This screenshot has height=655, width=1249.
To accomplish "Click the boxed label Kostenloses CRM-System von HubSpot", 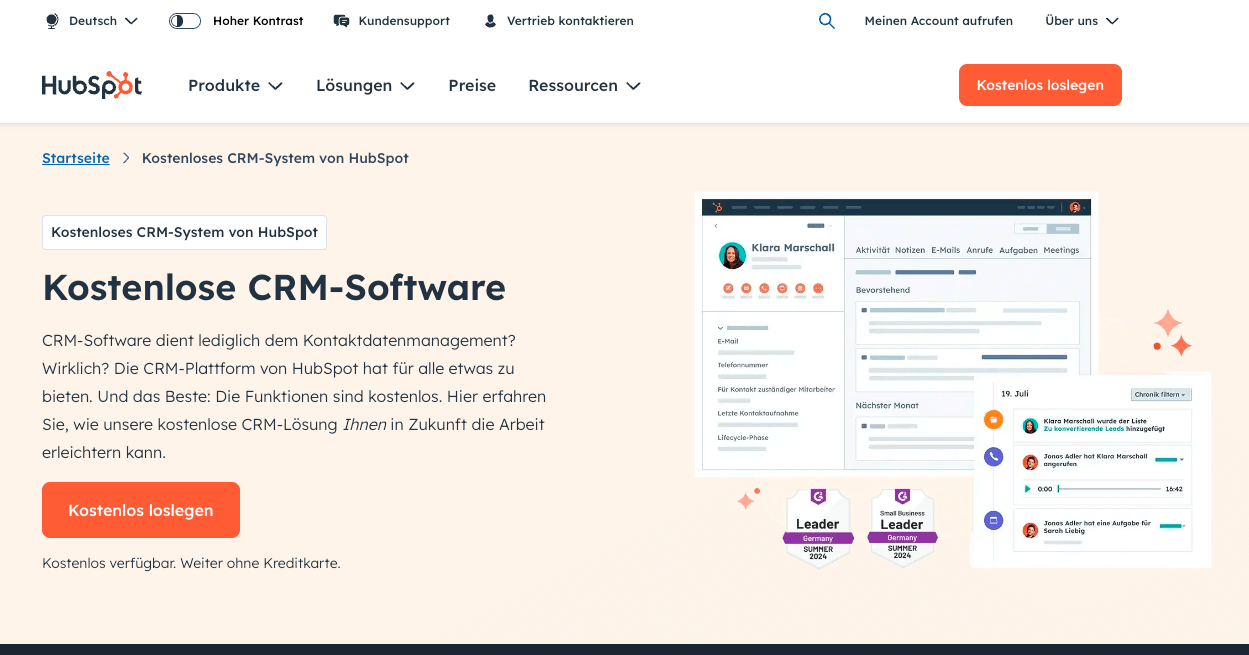I will [x=184, y=232].
